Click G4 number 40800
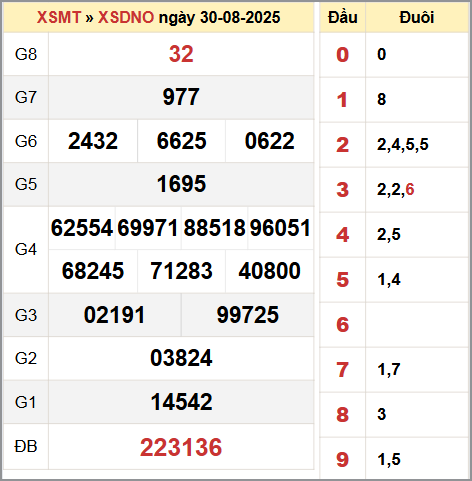 click(269, 271)
